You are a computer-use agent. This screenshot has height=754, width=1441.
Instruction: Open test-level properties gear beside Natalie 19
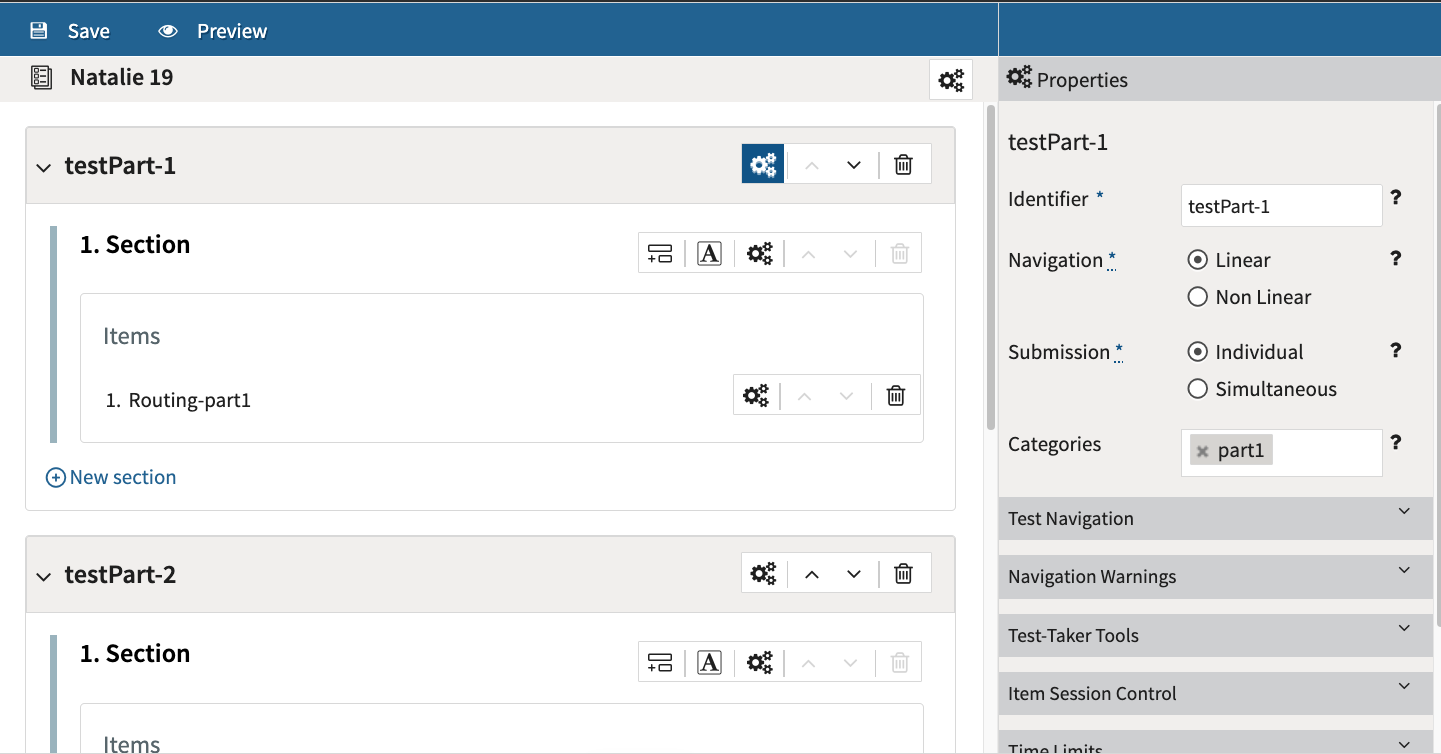click(x=951, y=80)
